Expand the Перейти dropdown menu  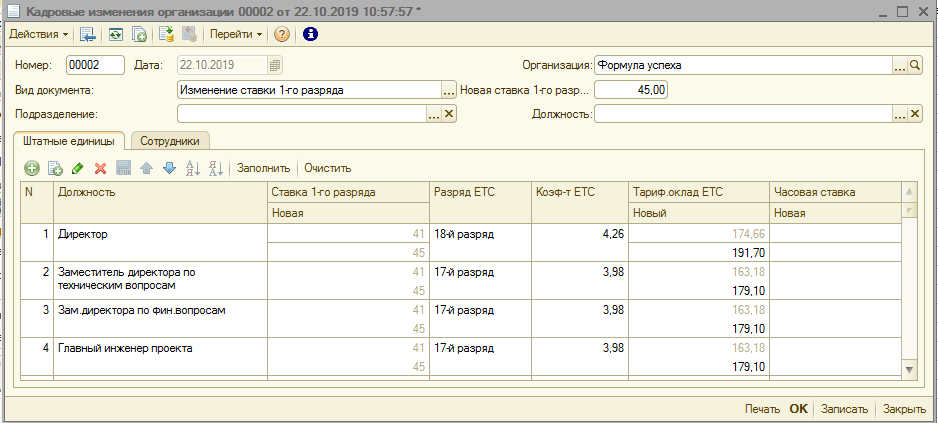pyautogui.click(x=236, y=34)
